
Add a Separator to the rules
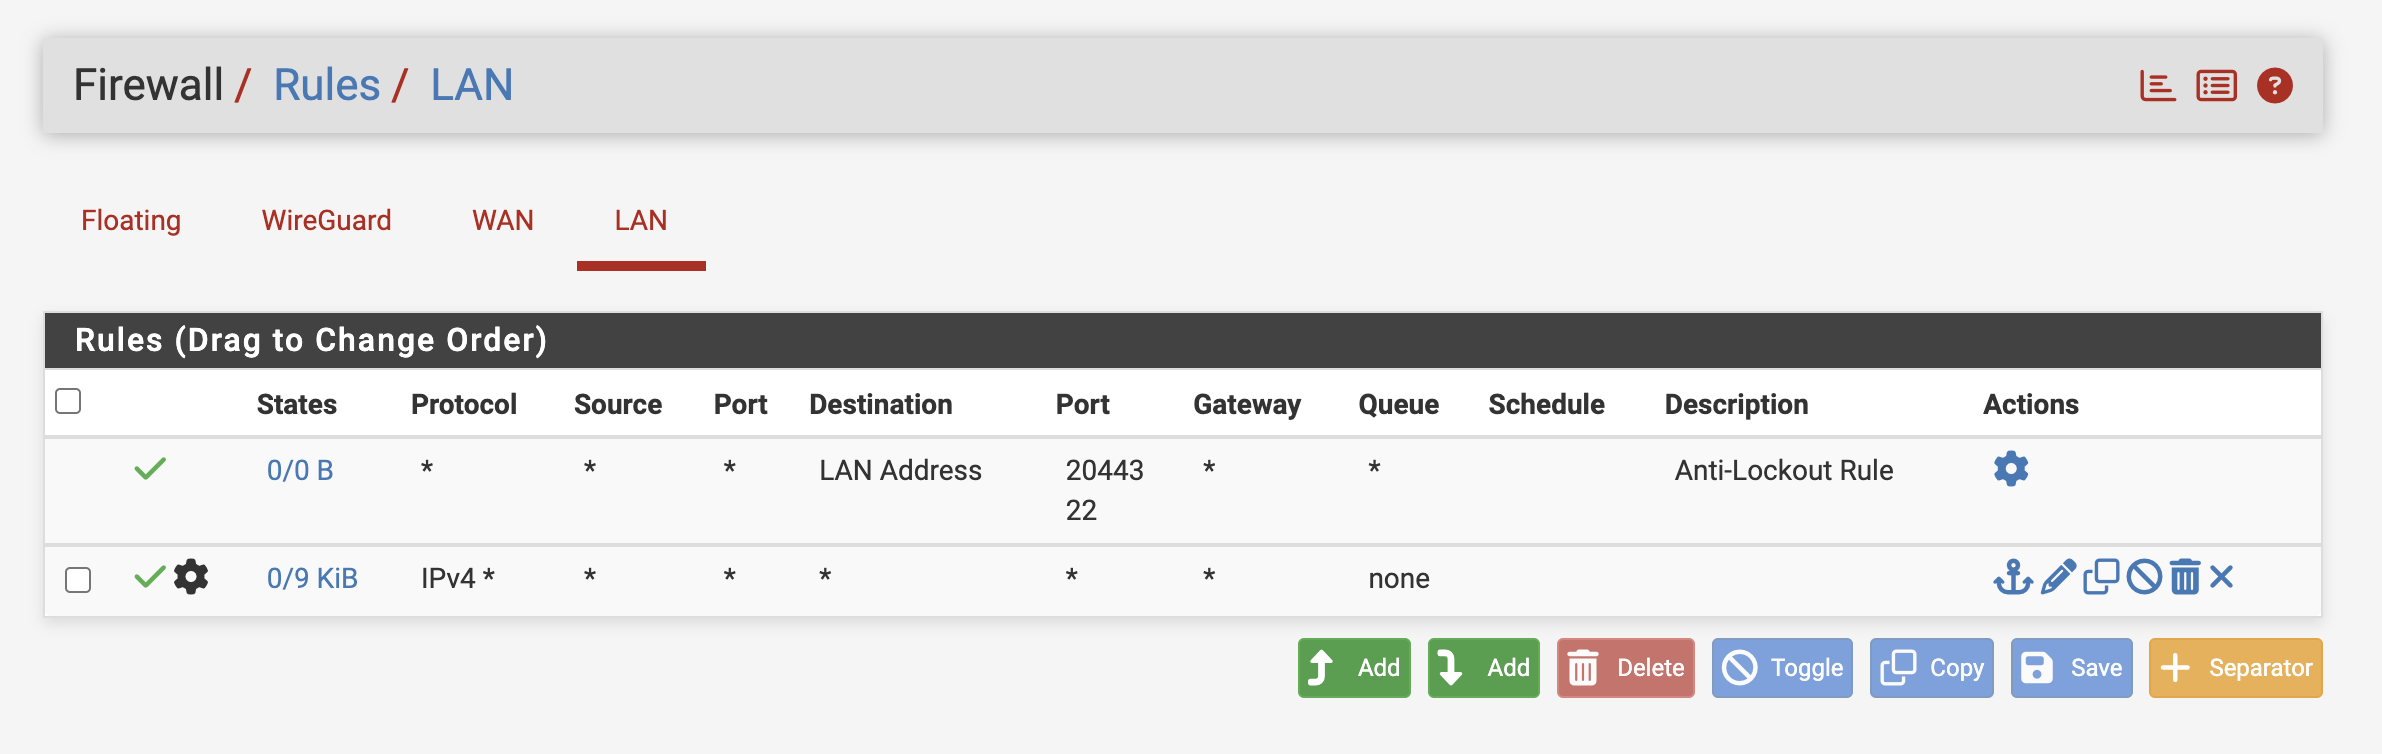pos(2235,668)
